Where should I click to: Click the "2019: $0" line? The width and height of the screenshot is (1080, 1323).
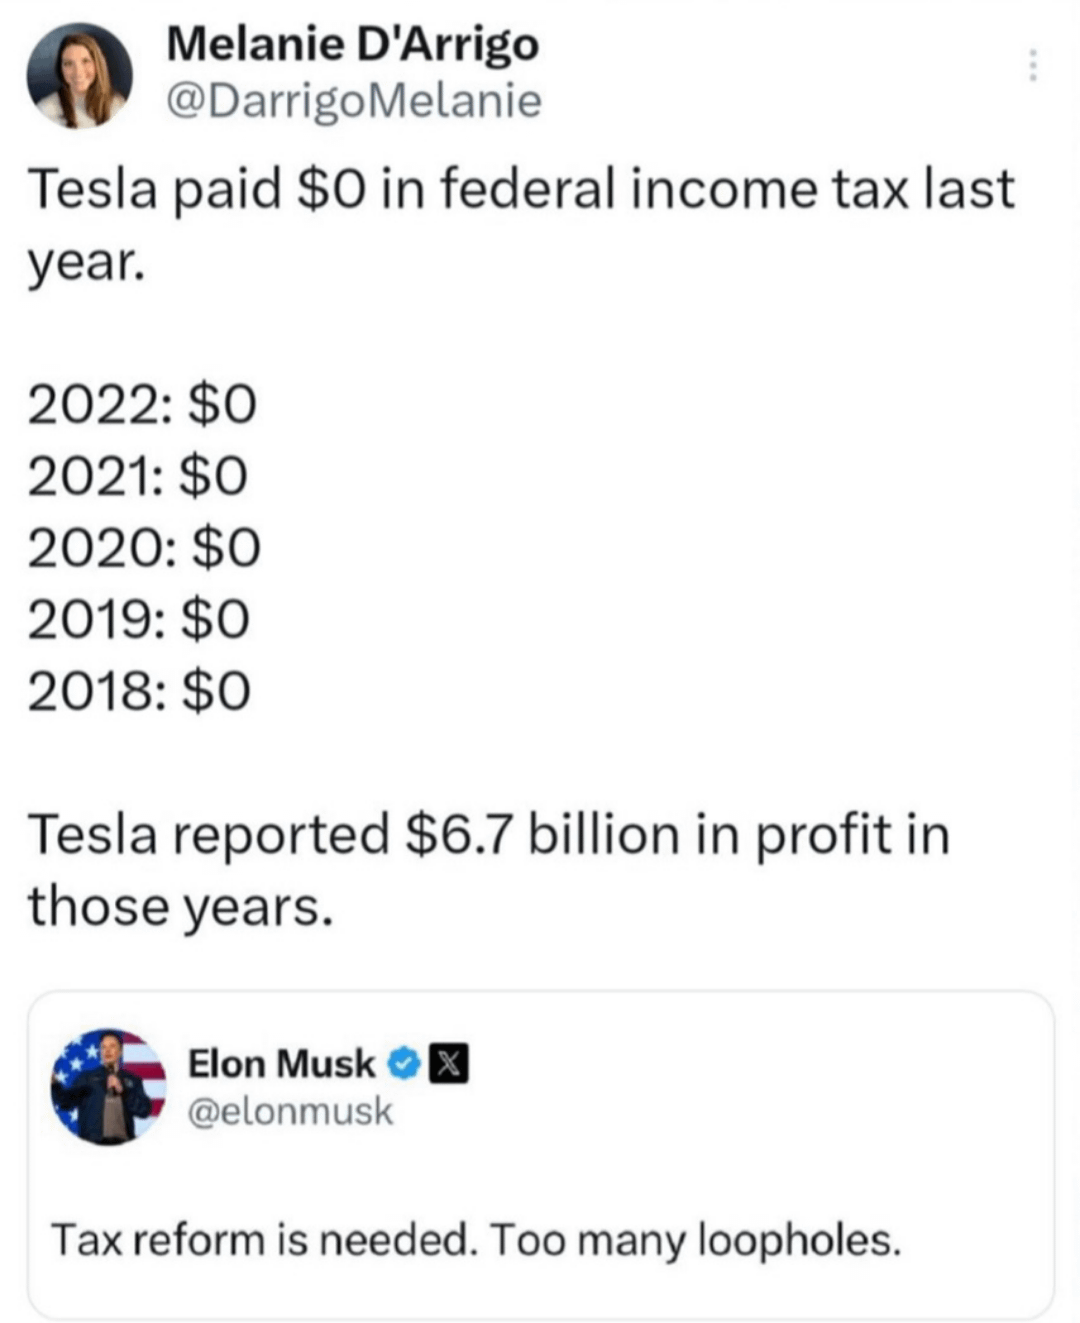point(138,620)
